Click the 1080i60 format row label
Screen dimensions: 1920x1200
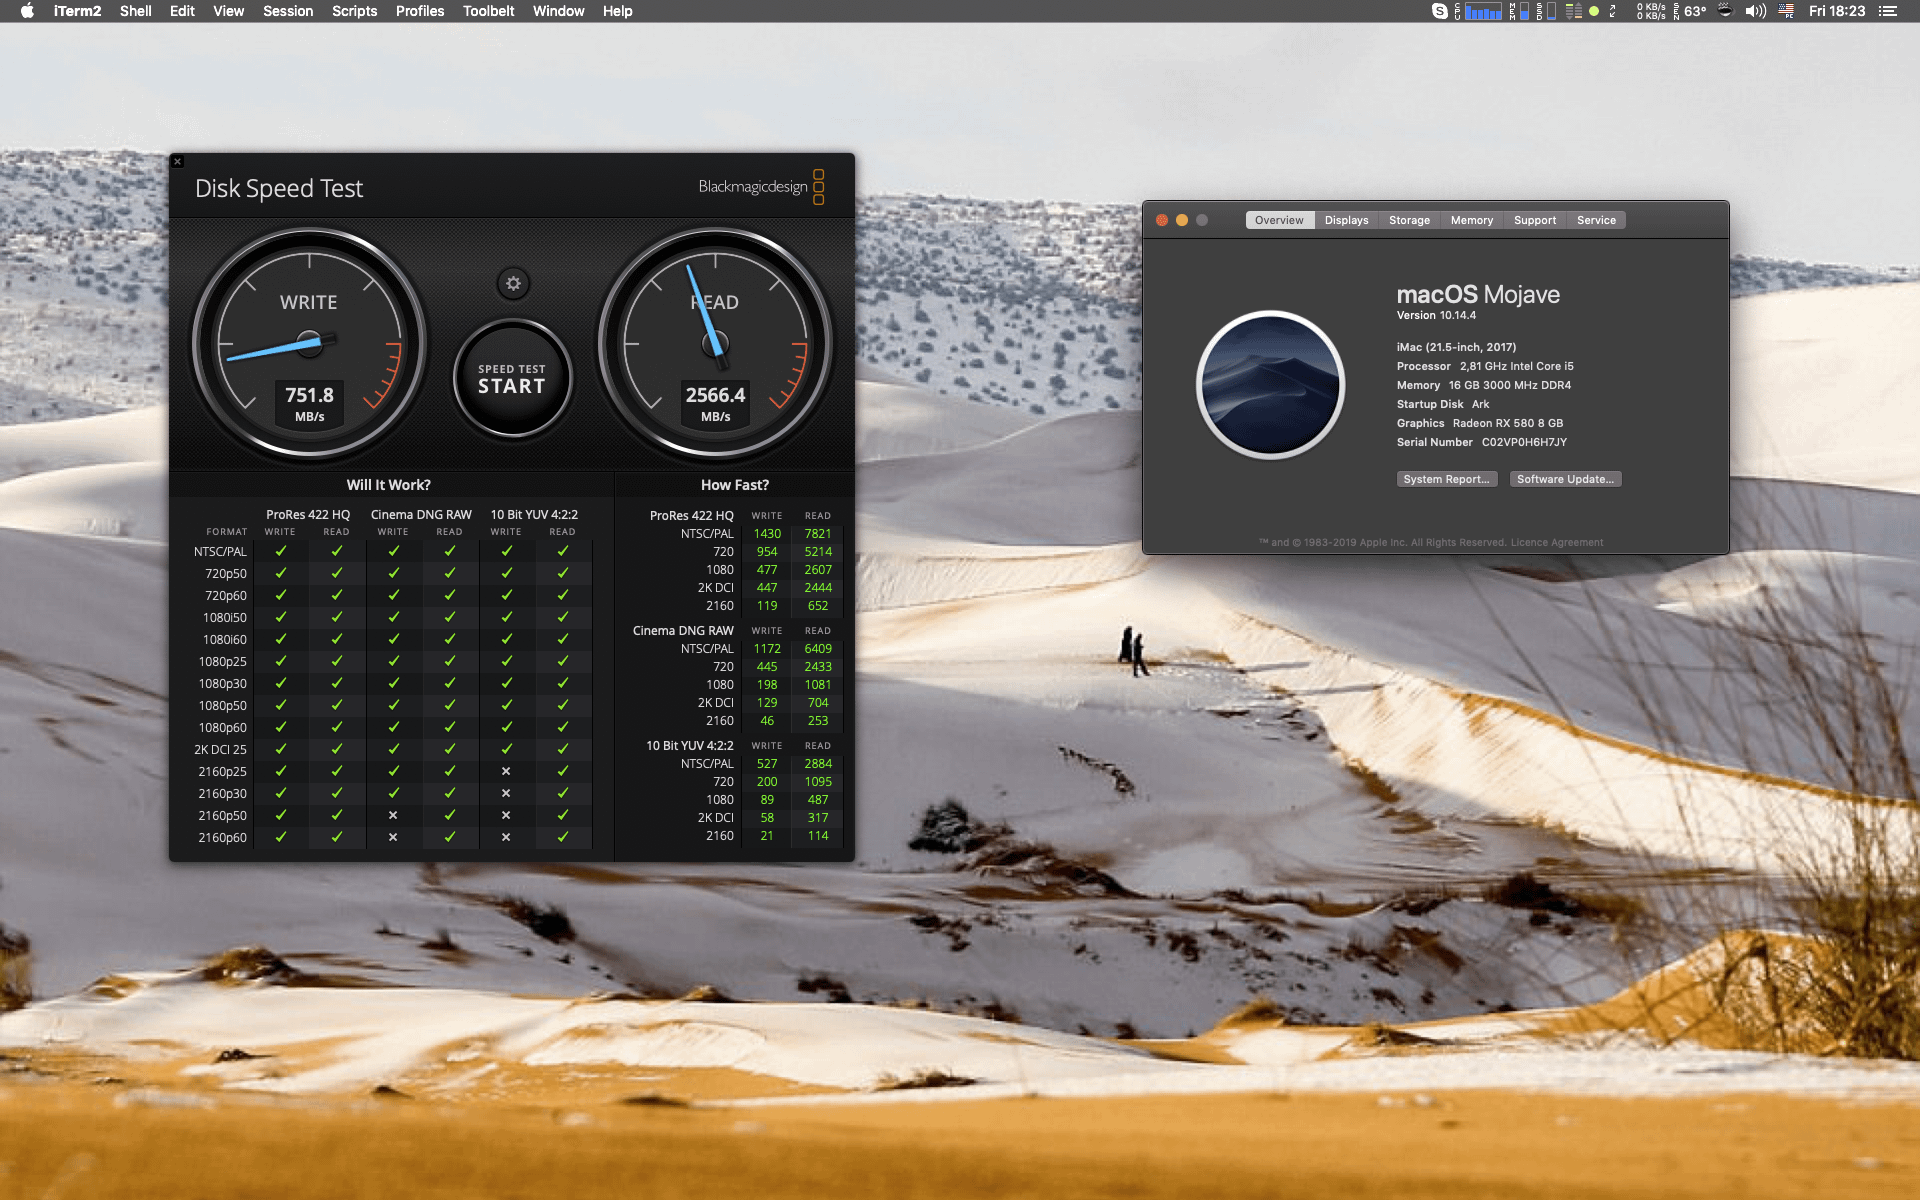click(225, 640)
